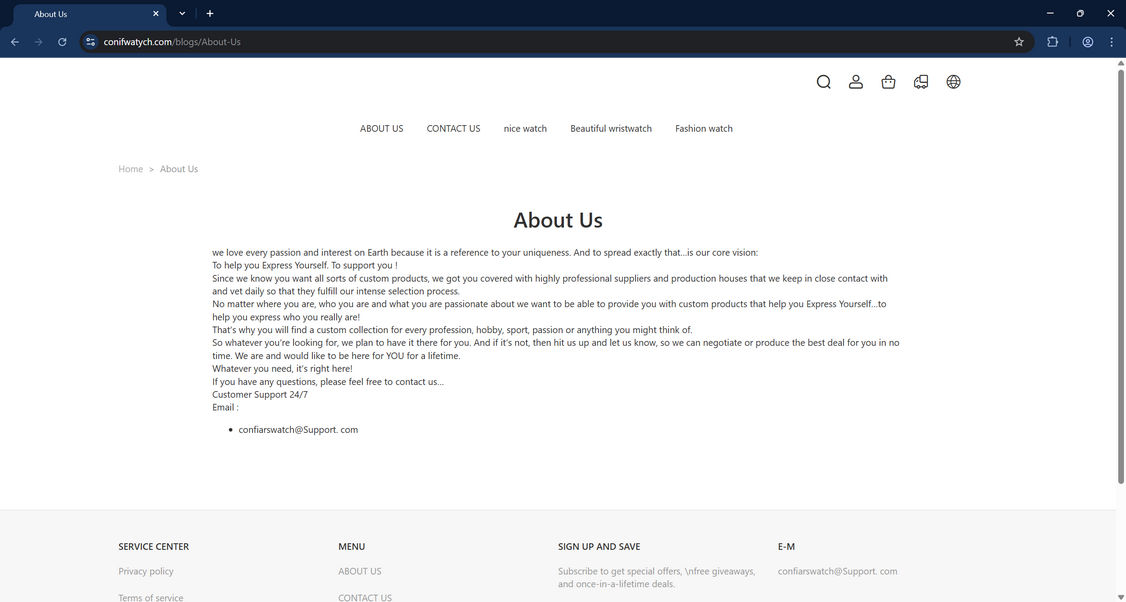Image resolution: width=1126 pixels, height=602 pixels.
Task: Open CONTACT US link in footer menu
Action: [x=365, y=597]
